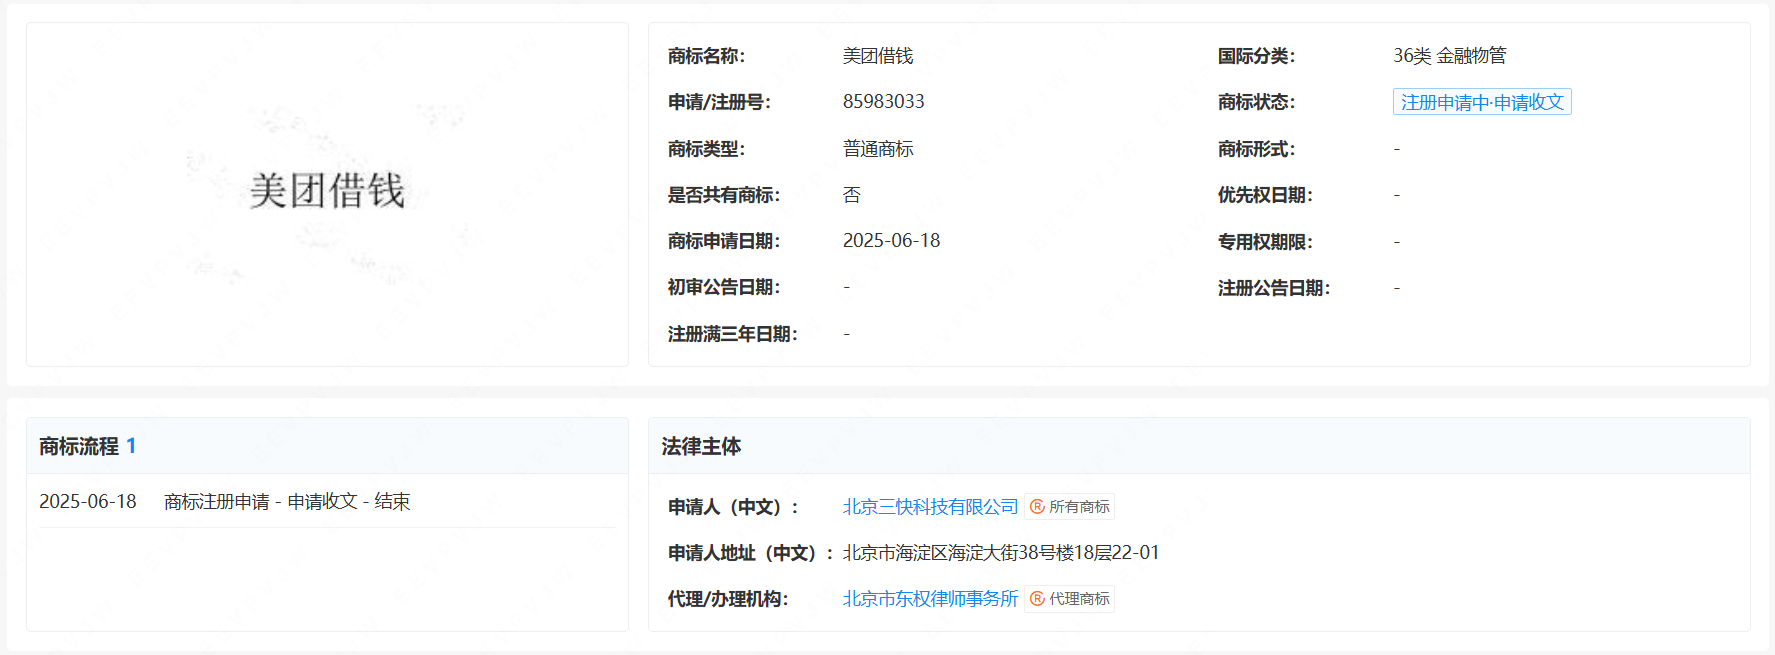Click the 是否共有商标 label

pyautogui.click(x=724, y=195)
